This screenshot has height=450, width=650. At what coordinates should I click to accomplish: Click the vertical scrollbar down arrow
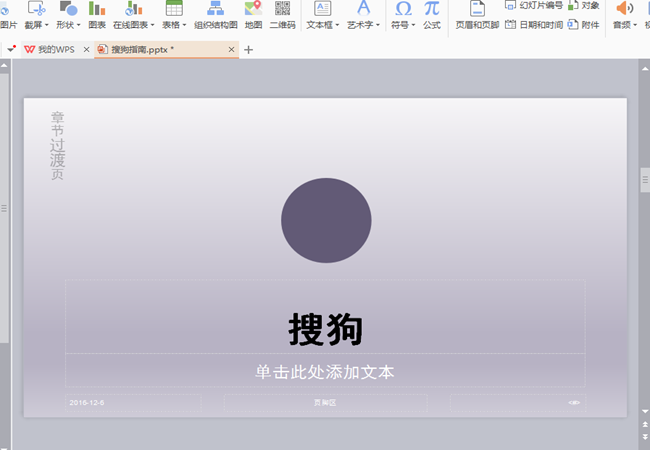point(645,411)
